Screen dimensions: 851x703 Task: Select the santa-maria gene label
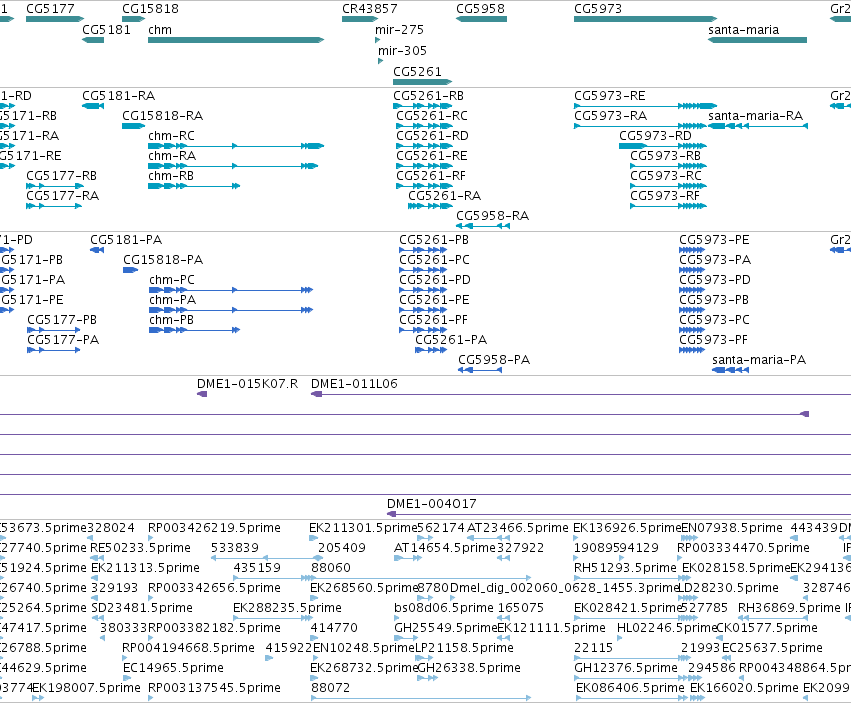(744, 30)
